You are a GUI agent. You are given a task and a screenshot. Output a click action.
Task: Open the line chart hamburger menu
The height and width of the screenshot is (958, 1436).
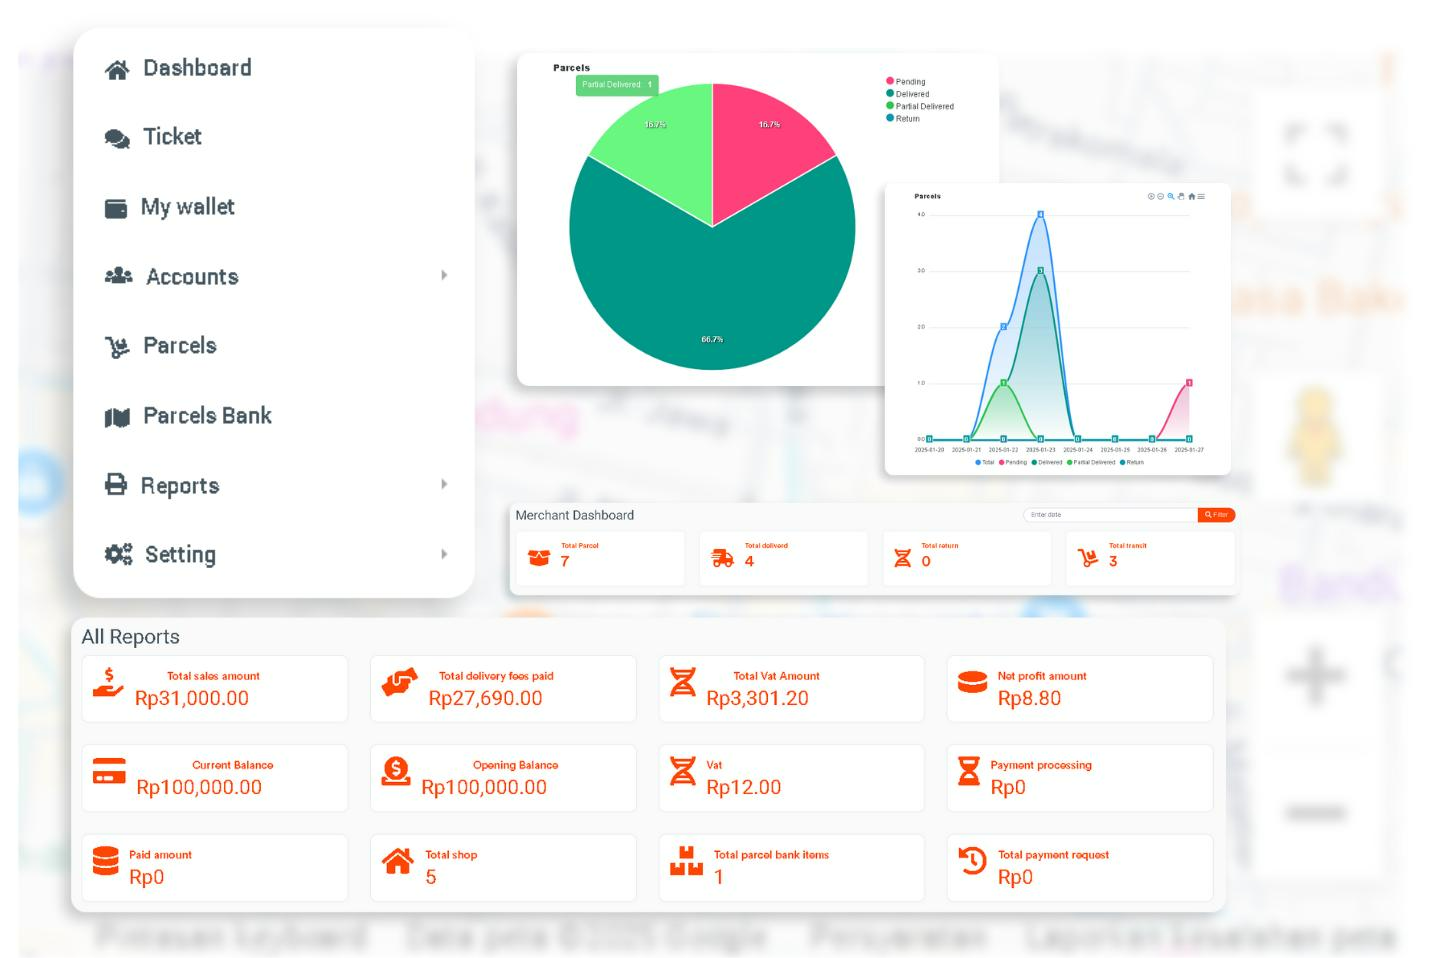coord(1201,197)
